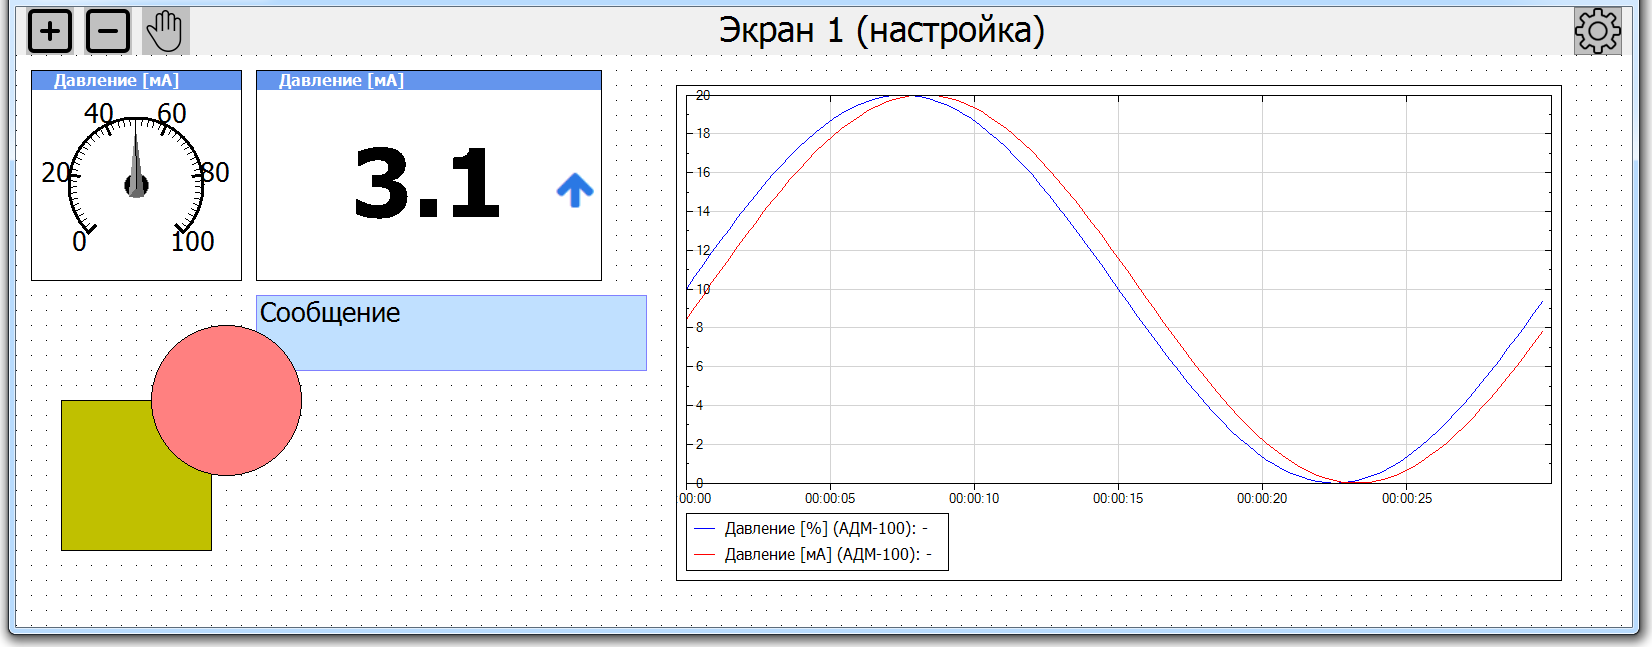1652x647 pixels.
Task: Click legend entry Давление [%] (АДМ-100)
Action: [x=826, y=528]
